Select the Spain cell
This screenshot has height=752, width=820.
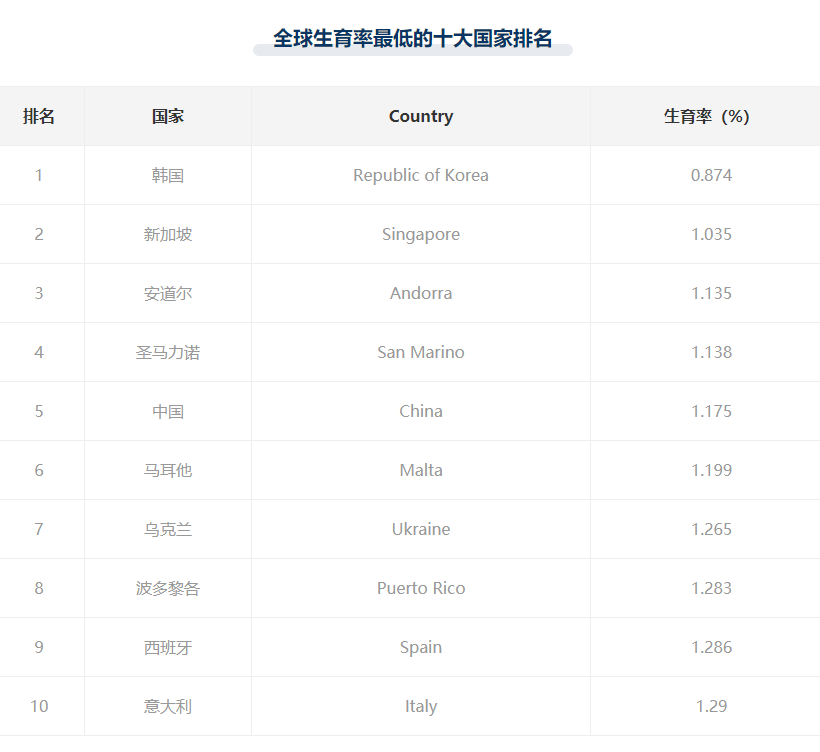[x=421, y=648]
